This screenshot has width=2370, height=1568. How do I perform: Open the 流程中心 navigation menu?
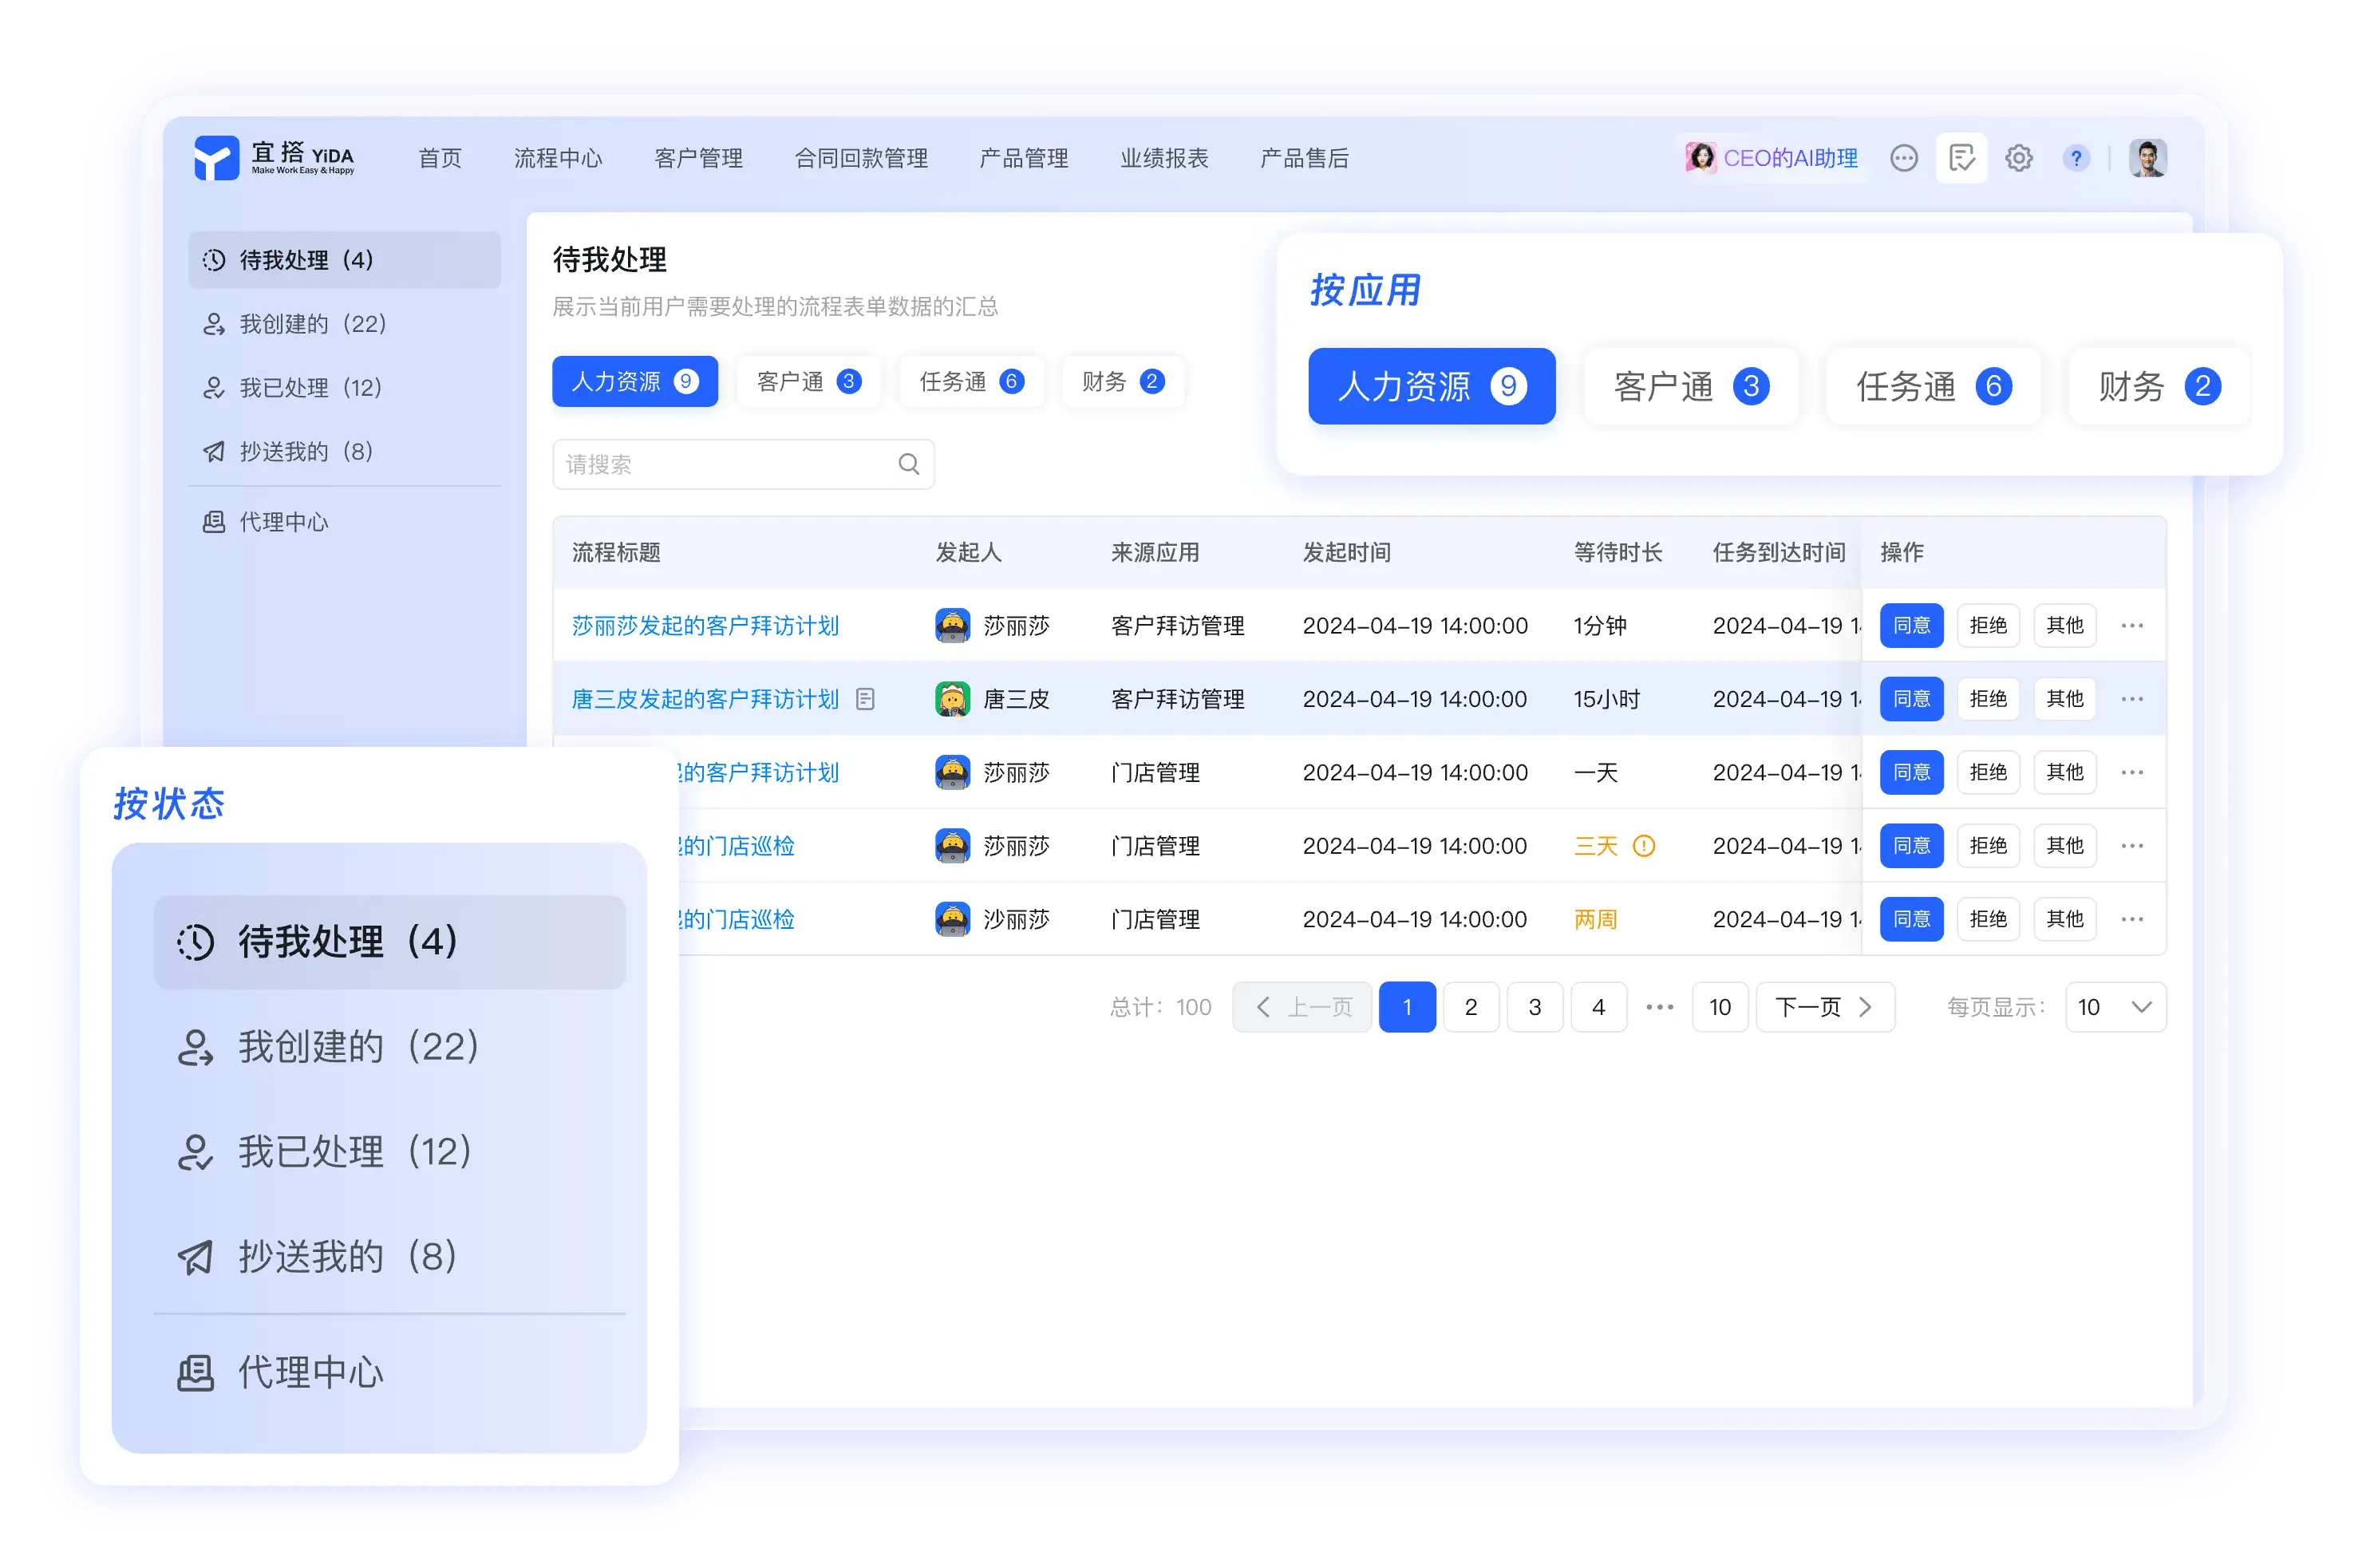pyautogui.click(x=558, y=158)
